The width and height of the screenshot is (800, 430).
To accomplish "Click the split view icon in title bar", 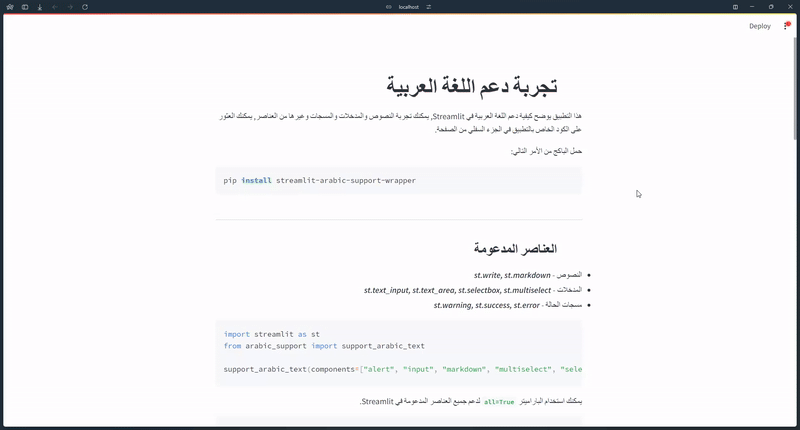I will 735,7.
